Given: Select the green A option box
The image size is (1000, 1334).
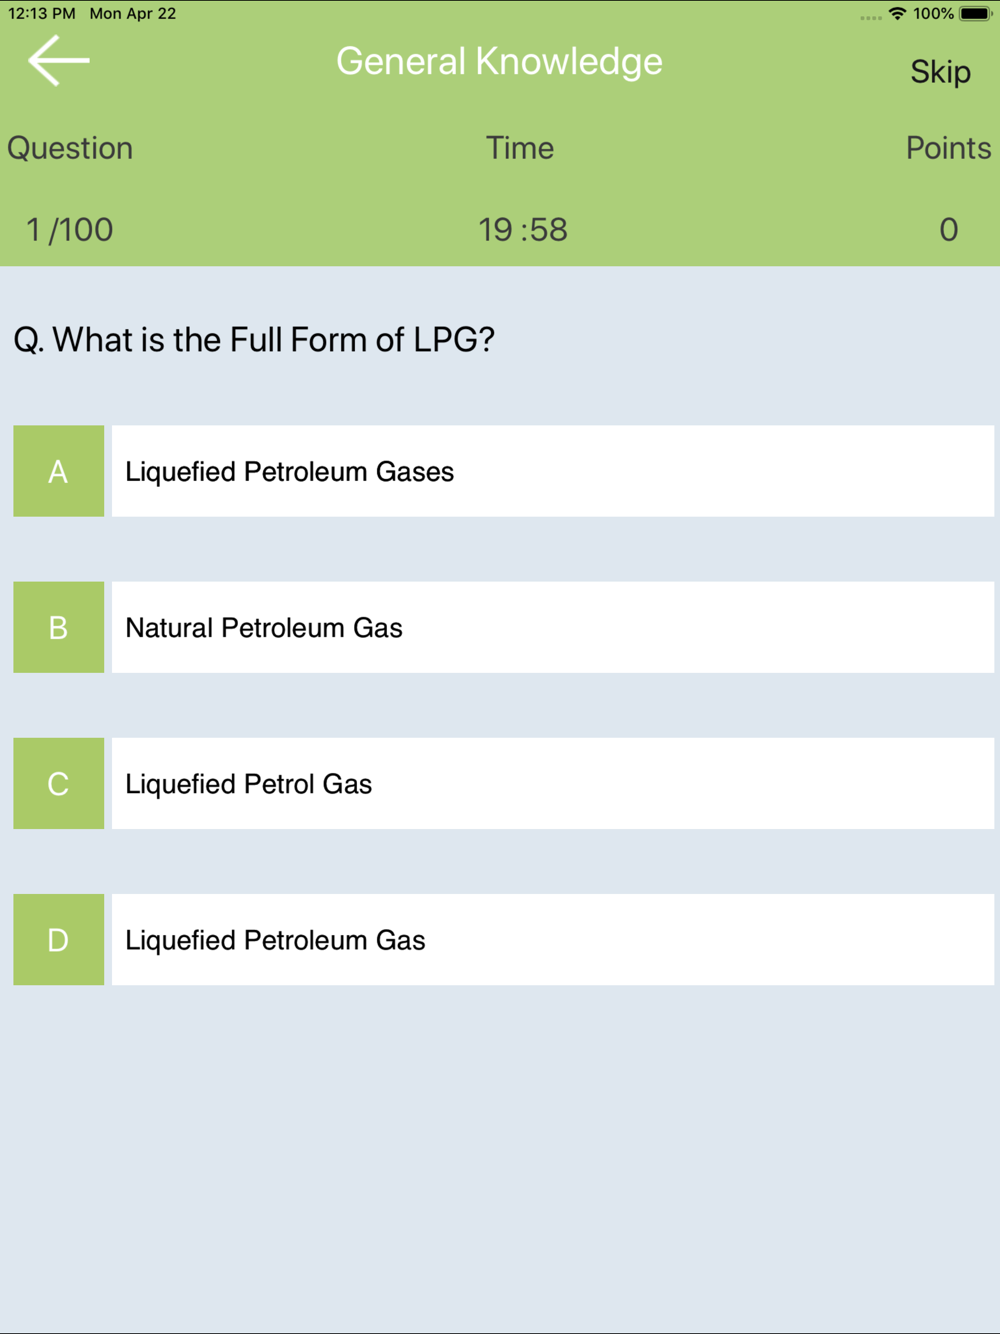Looking at the screenshot, I should tap(59, 471).
